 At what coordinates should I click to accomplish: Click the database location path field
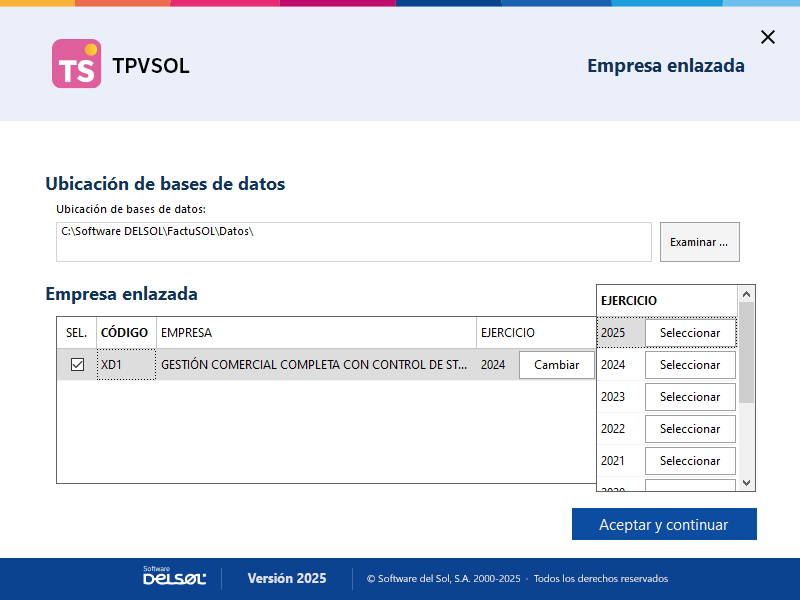click(354, 242)
